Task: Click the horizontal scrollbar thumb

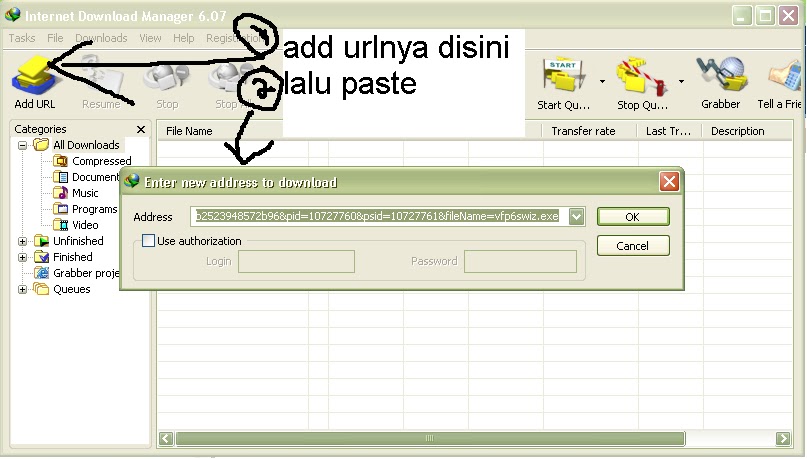Action: coord(430,438)
